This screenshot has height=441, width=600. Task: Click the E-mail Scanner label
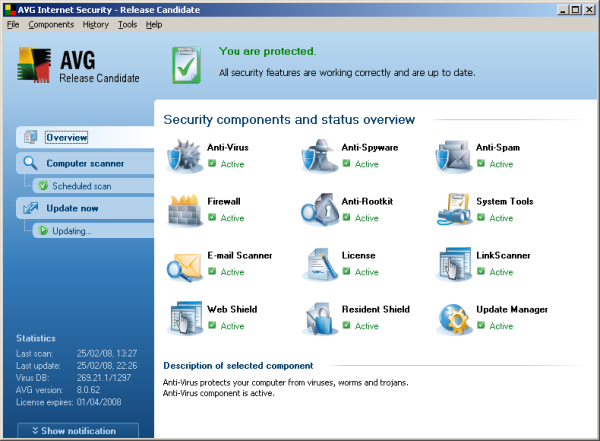click(240, 255)
